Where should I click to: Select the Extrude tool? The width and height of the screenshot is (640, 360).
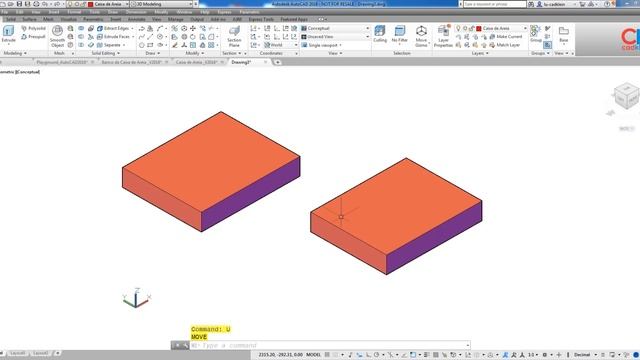pyautogui.click(x=9, y=34)
